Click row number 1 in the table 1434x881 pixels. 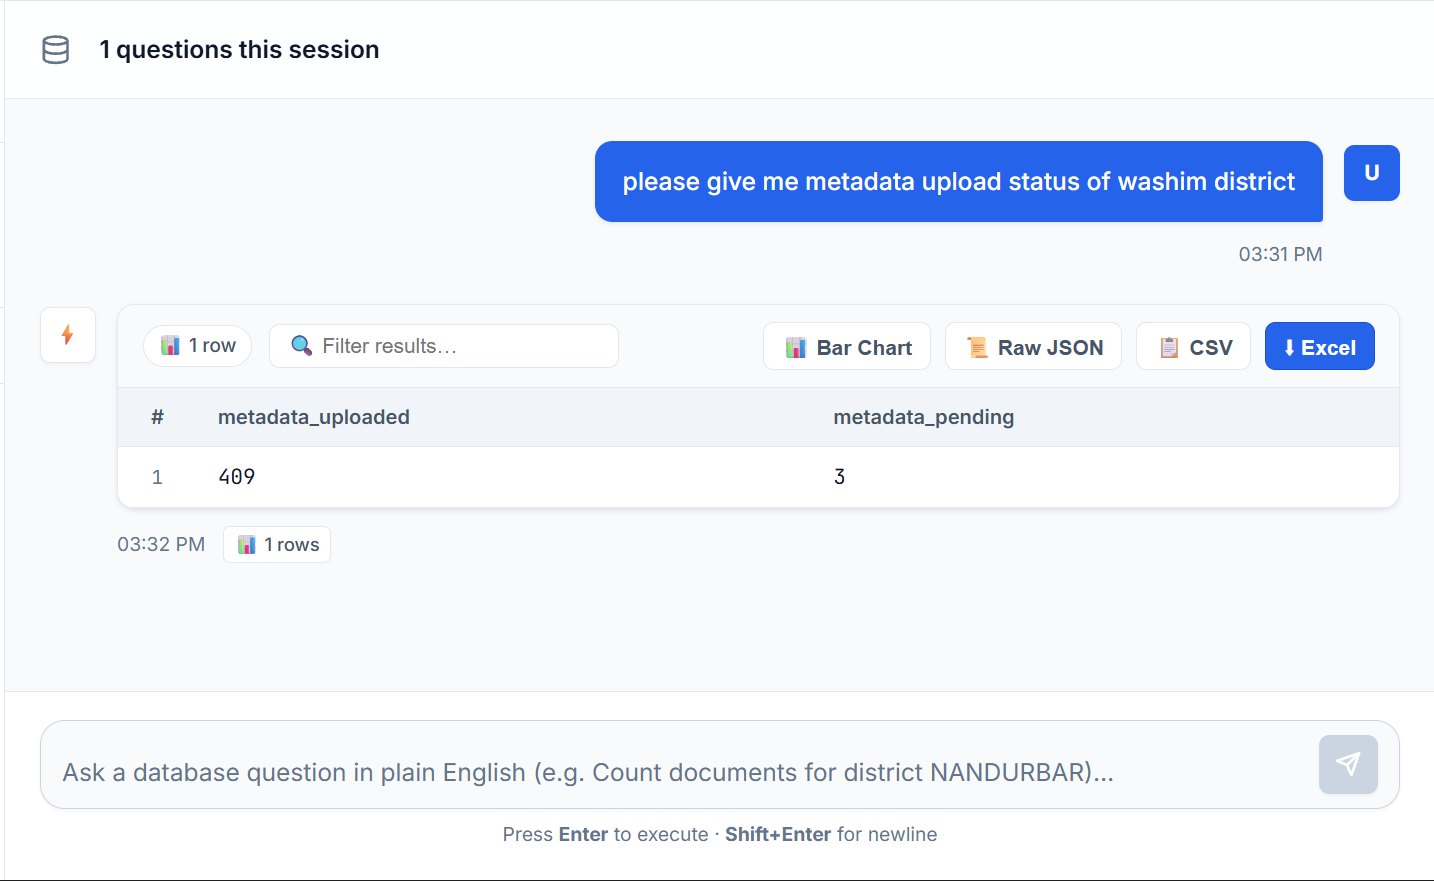[157, 477]
